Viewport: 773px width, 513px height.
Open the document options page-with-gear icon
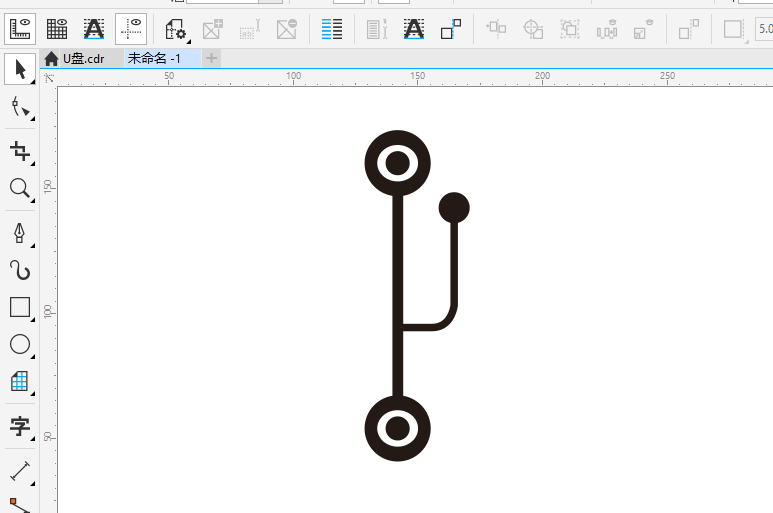click(175, 29)
